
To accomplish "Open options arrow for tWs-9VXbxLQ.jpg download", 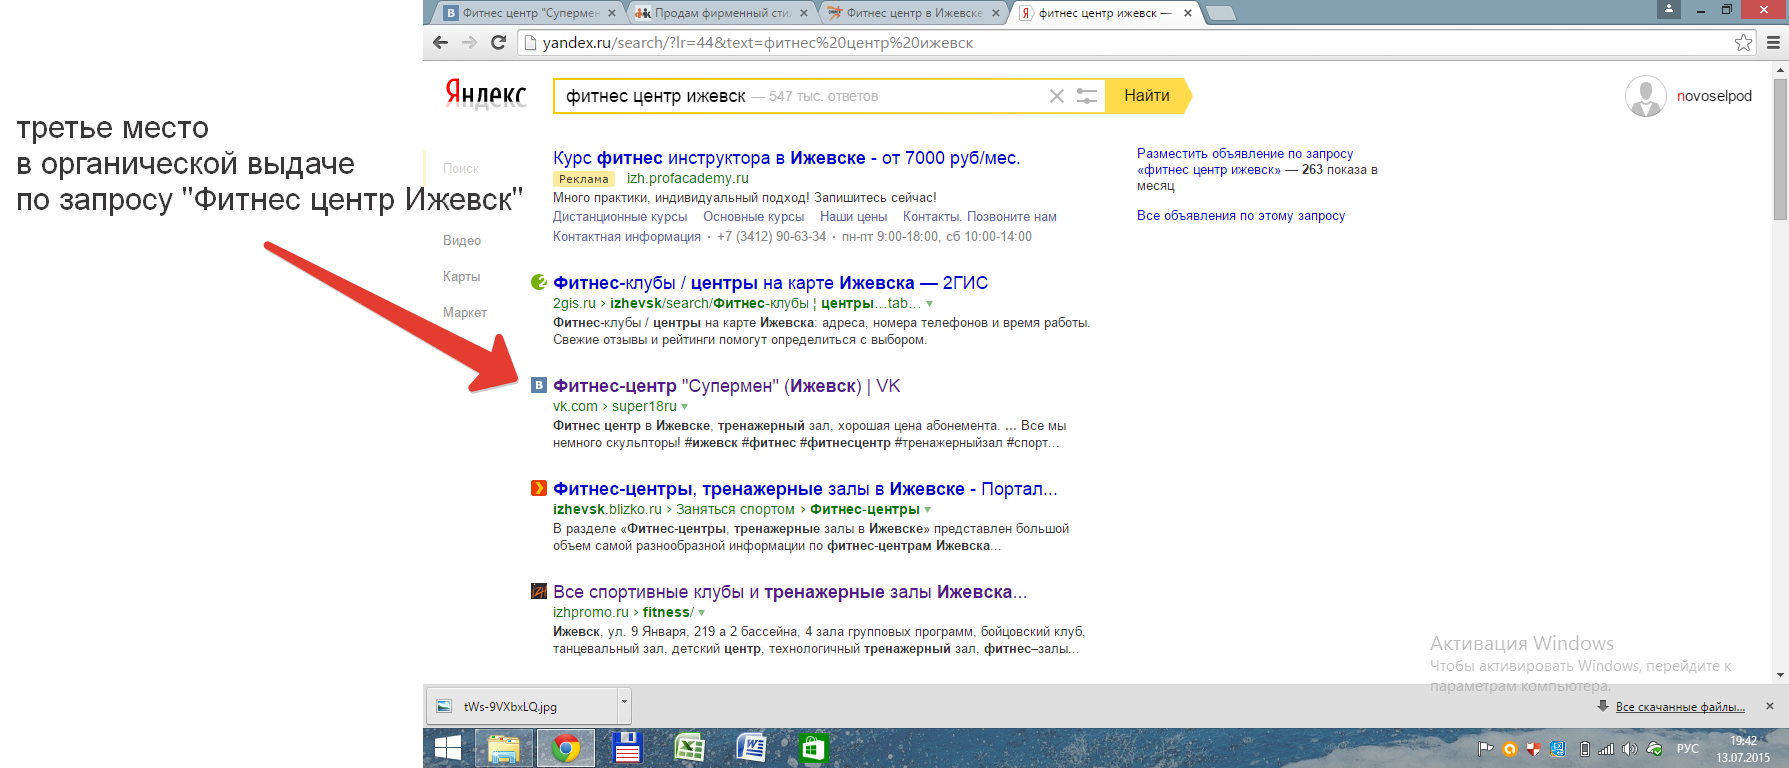I will tap(624, 702).
